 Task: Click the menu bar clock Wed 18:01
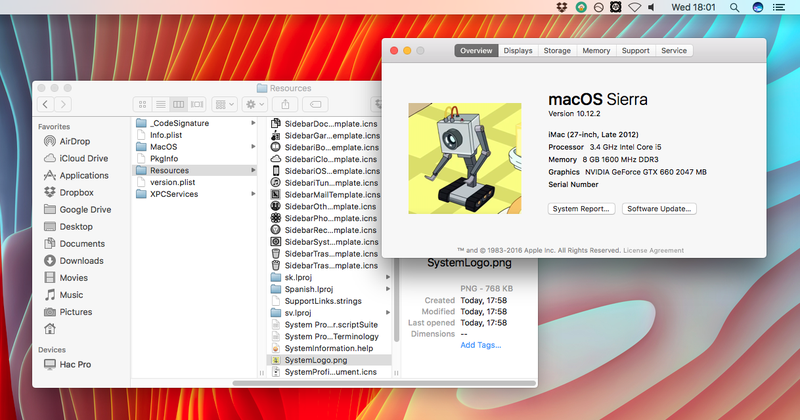tap(693, 7)
